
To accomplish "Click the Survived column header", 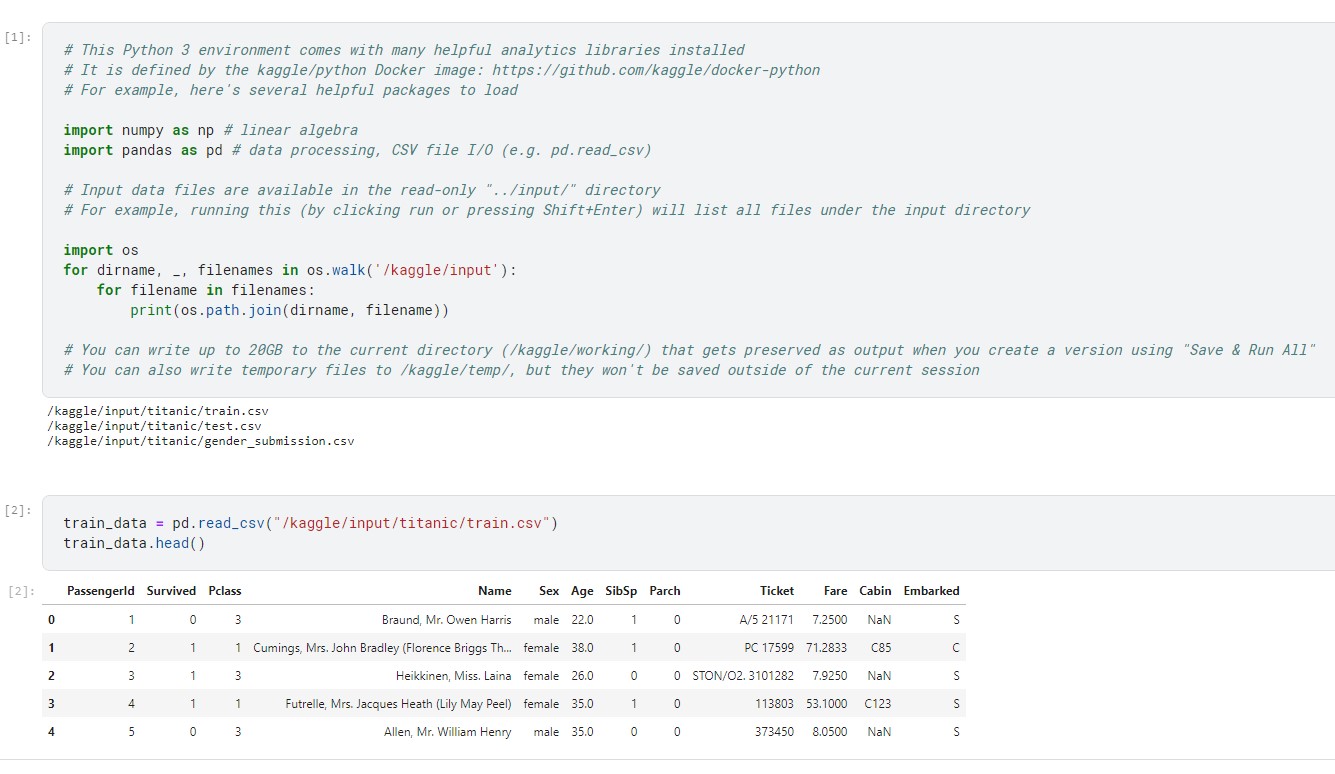I will (x=171, y=590).
